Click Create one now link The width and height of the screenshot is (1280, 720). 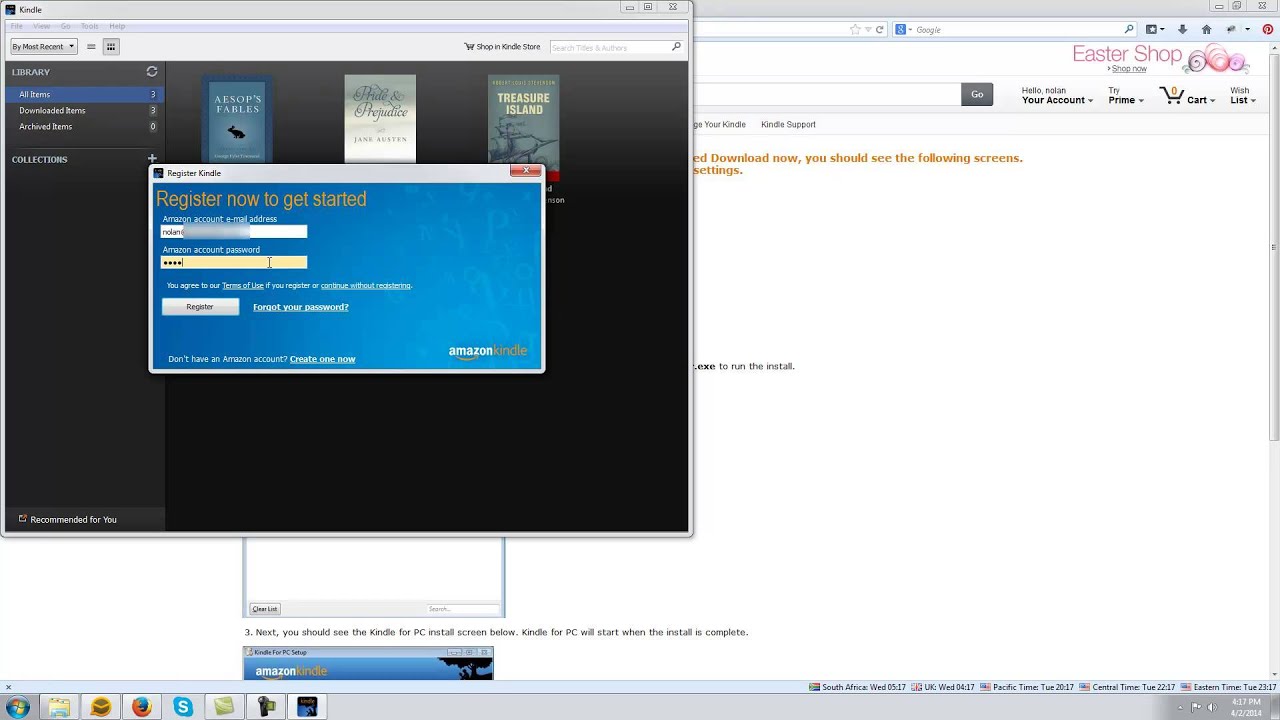(x=322, y=359)
